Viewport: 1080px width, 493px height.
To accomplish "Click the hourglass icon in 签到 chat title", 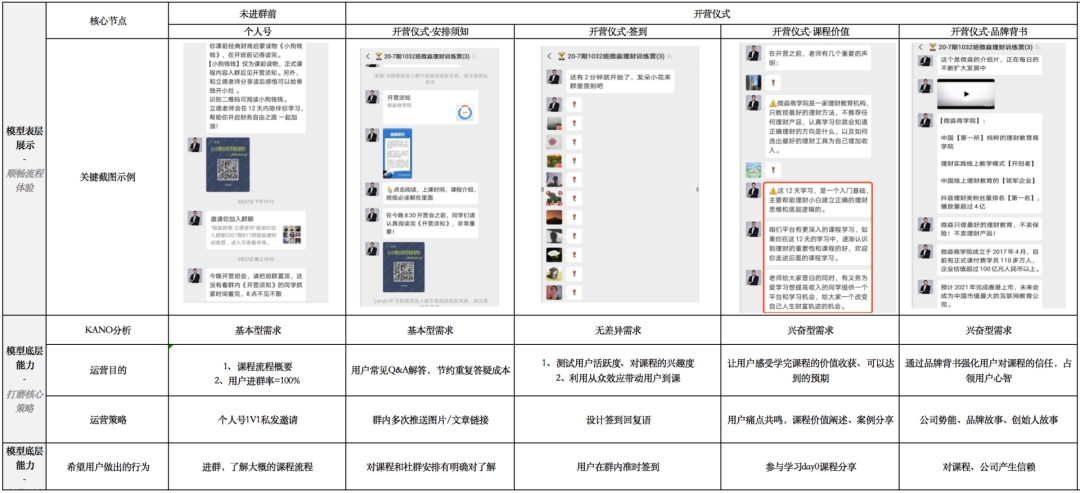I will pos(562,56).
